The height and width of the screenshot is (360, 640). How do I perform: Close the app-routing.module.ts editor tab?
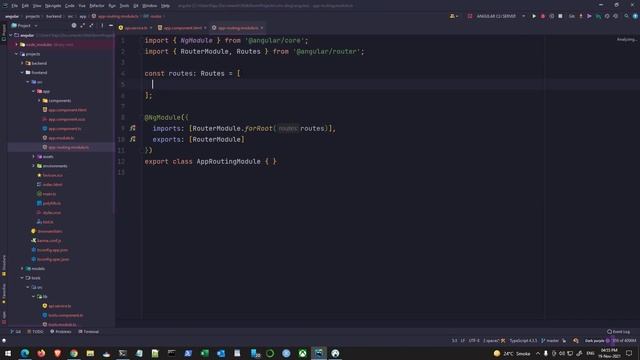(262, 28)
